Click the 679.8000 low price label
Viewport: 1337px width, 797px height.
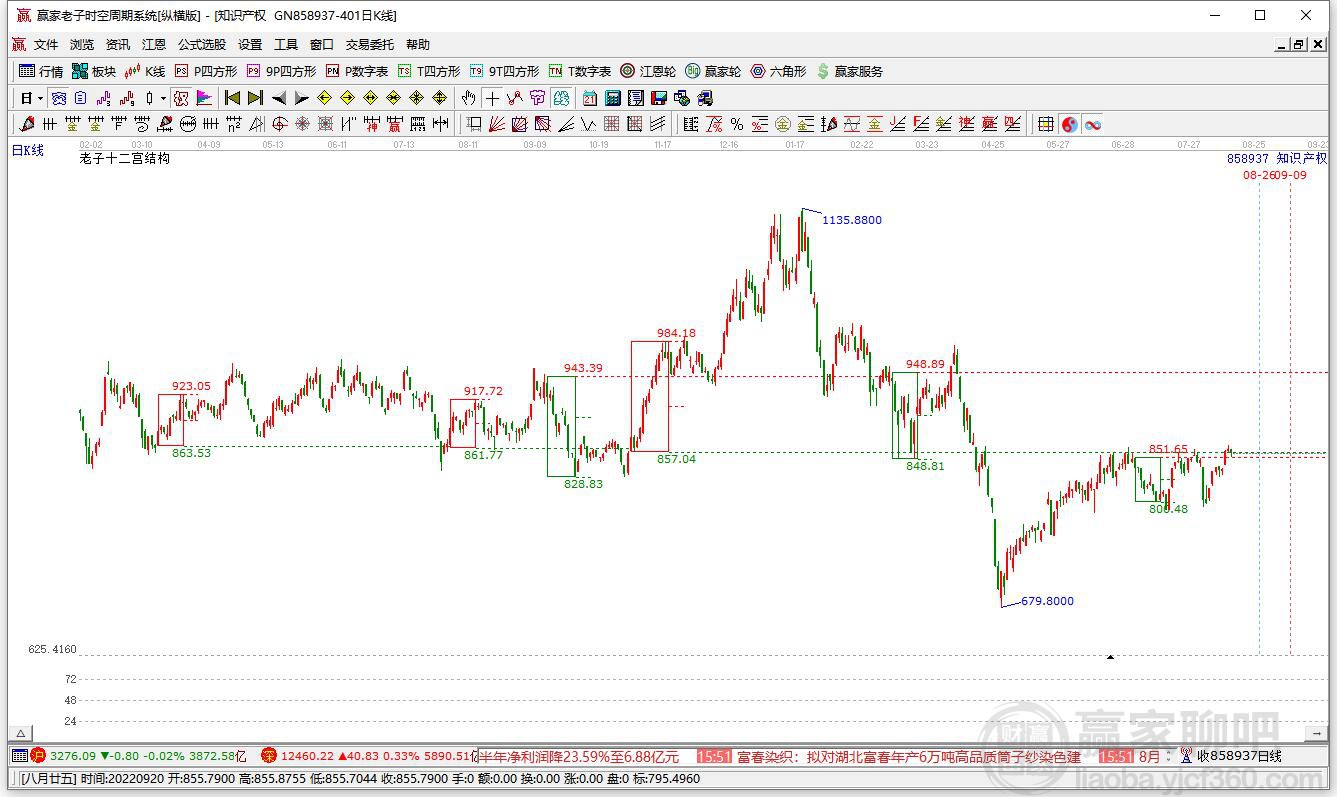coord(1047,601)
